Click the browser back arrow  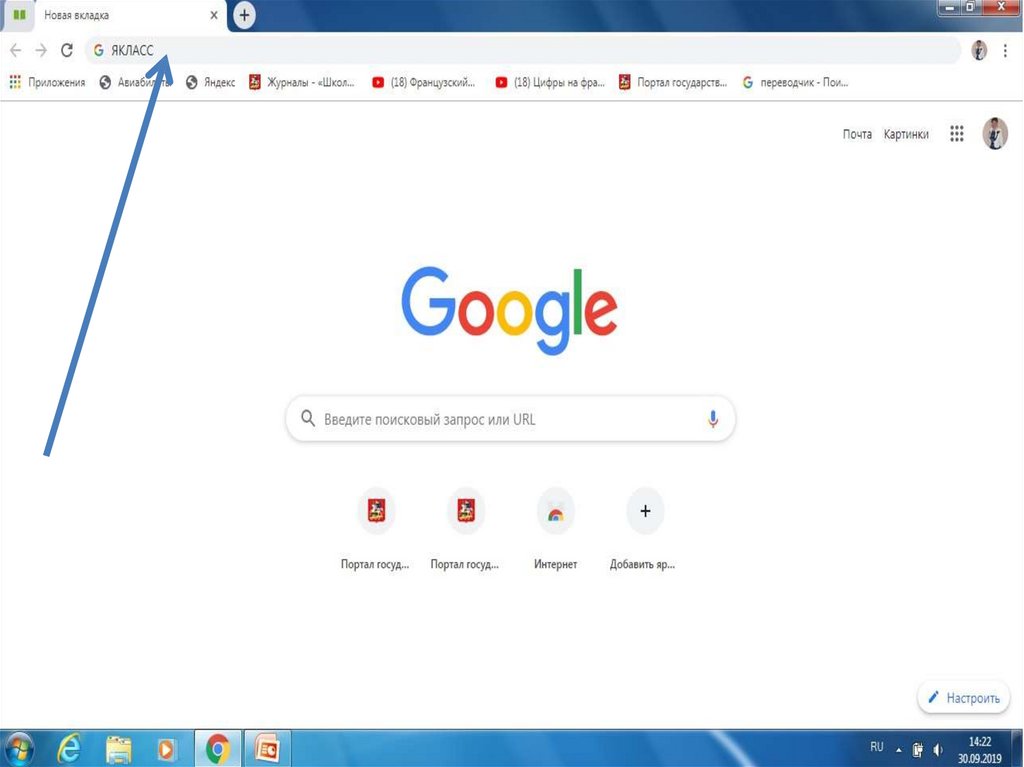click(x=16, y=50)
